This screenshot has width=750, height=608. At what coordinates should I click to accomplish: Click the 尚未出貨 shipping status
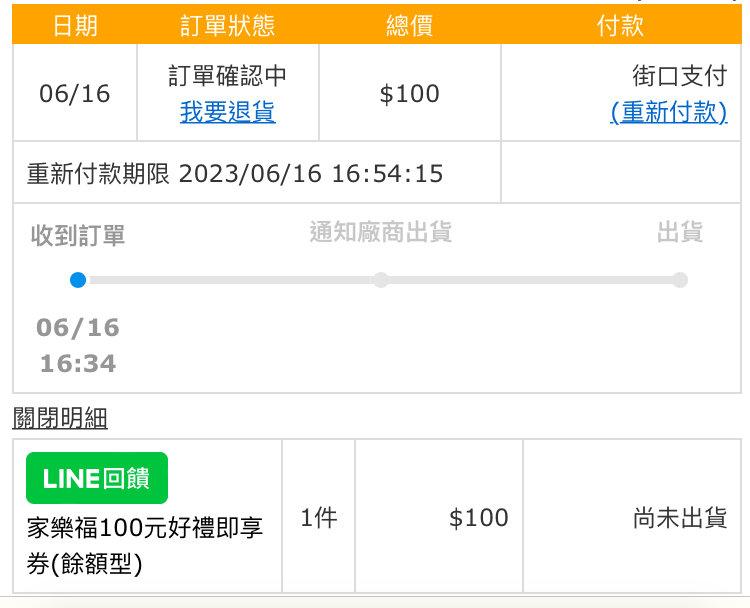(x=679, y=518)
